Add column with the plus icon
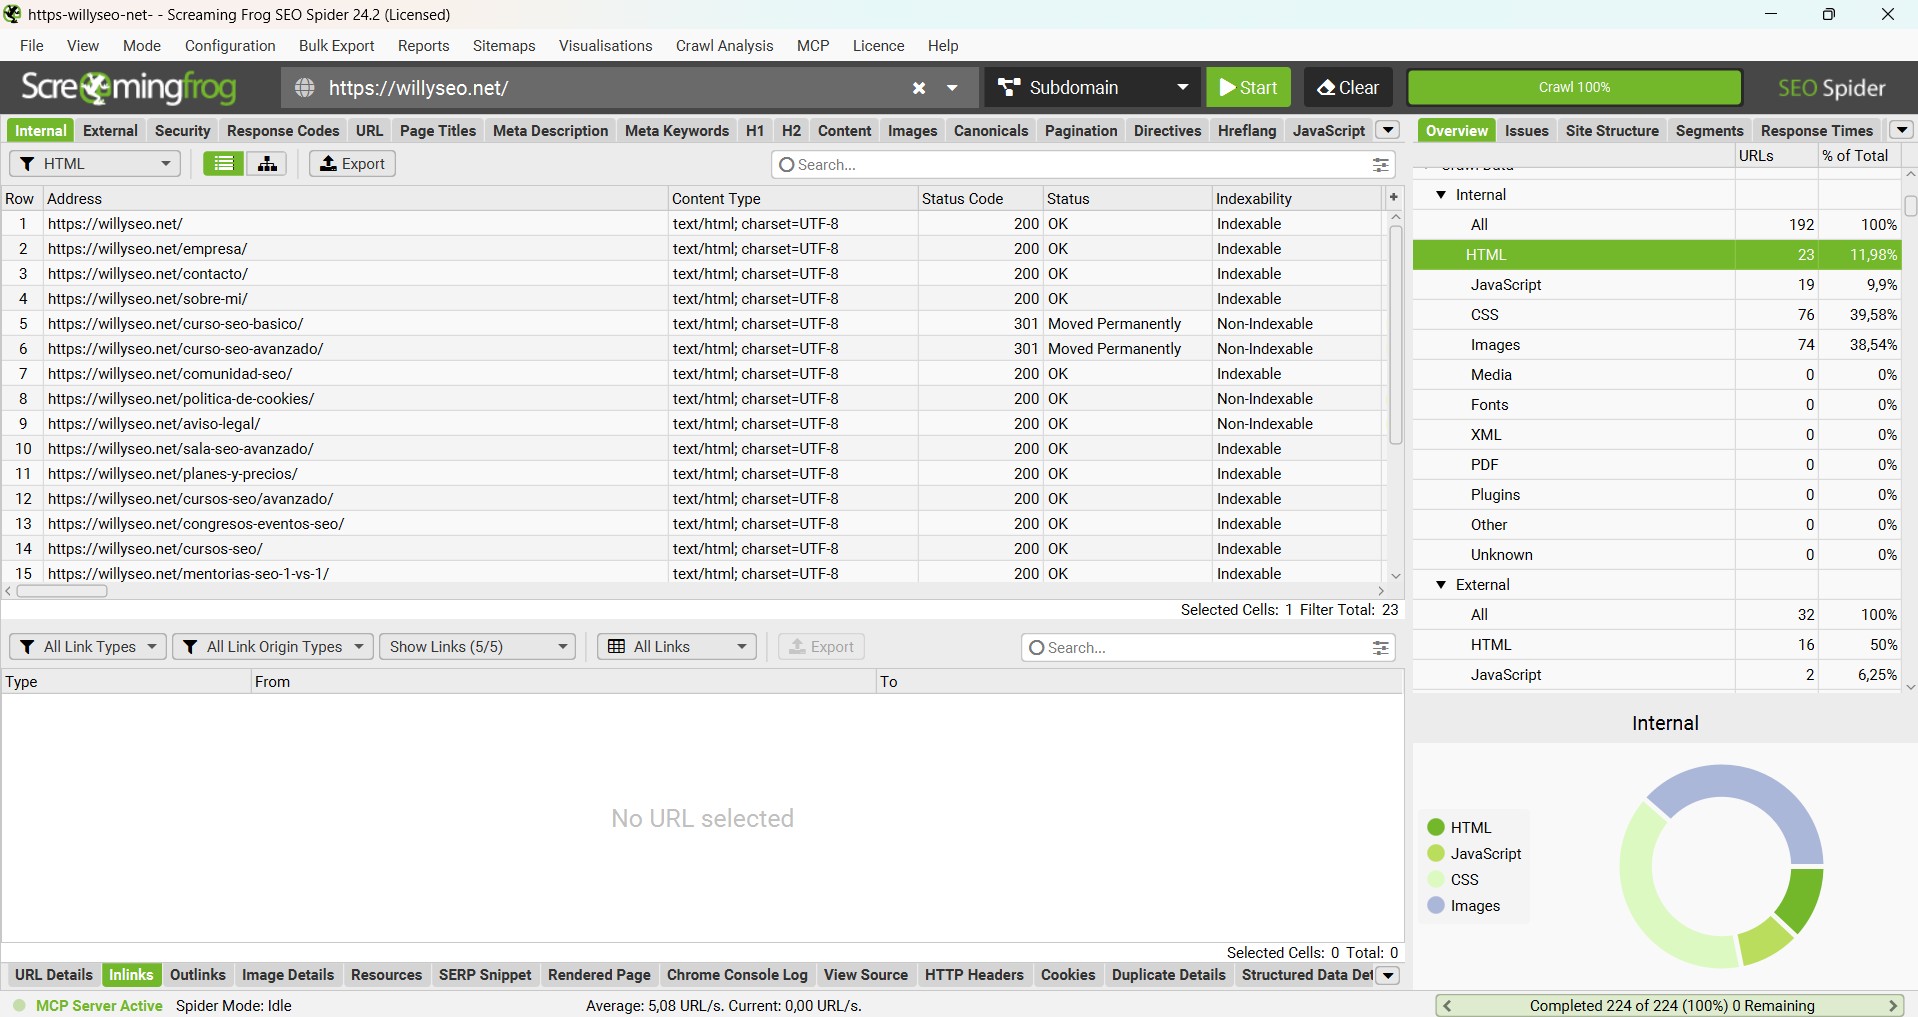The image size is (1918, 1017). tap(1394, 198)
